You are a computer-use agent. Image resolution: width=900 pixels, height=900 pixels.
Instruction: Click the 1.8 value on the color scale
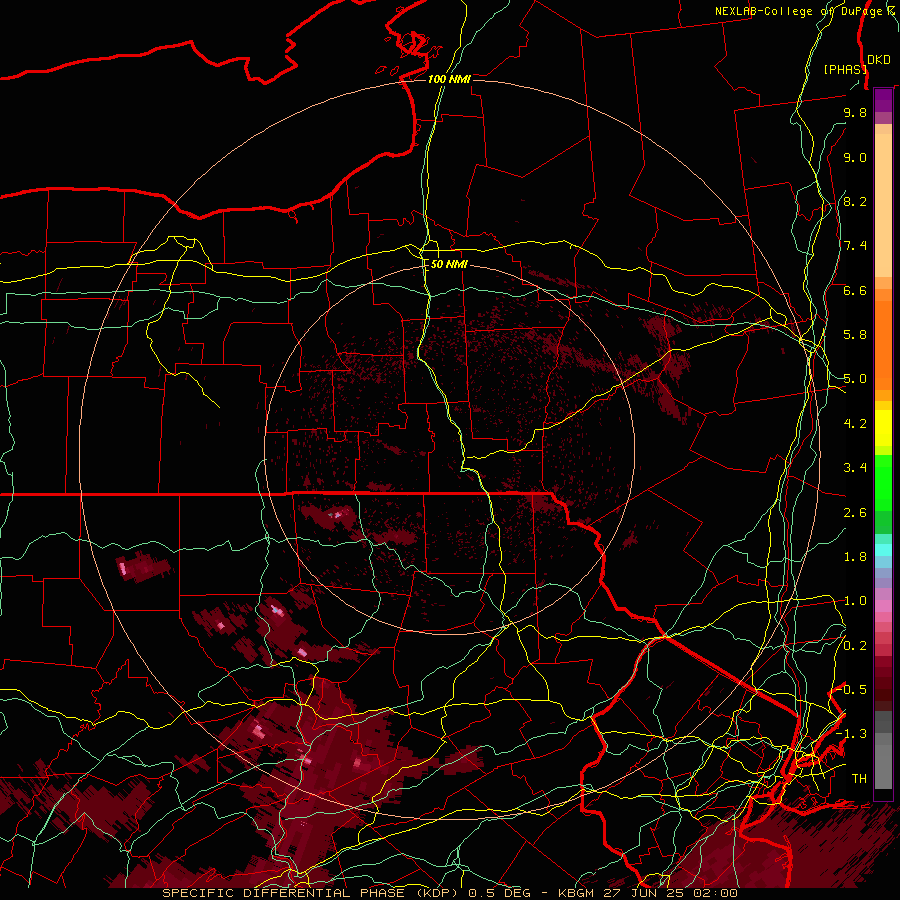tap(855, 557)
